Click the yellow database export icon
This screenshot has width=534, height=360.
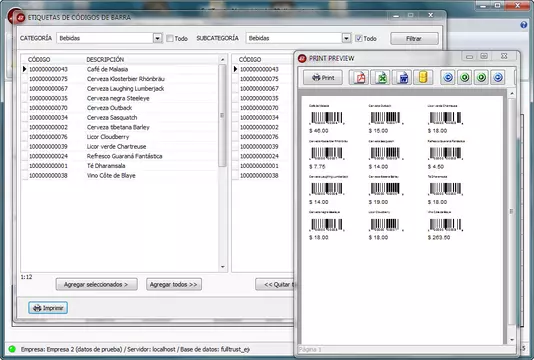[423, 78]
